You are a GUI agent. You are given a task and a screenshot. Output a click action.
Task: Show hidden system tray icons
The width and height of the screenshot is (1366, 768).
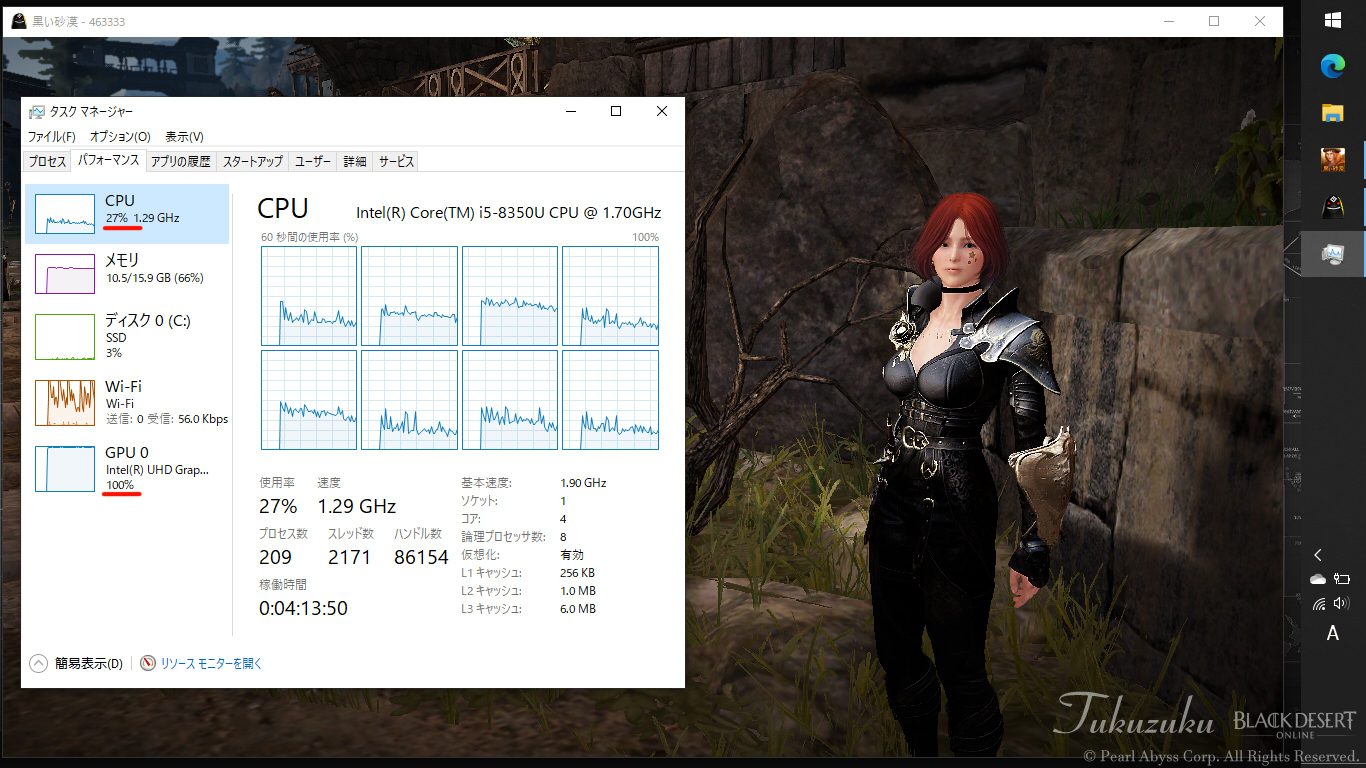(x=1318, y=555)
